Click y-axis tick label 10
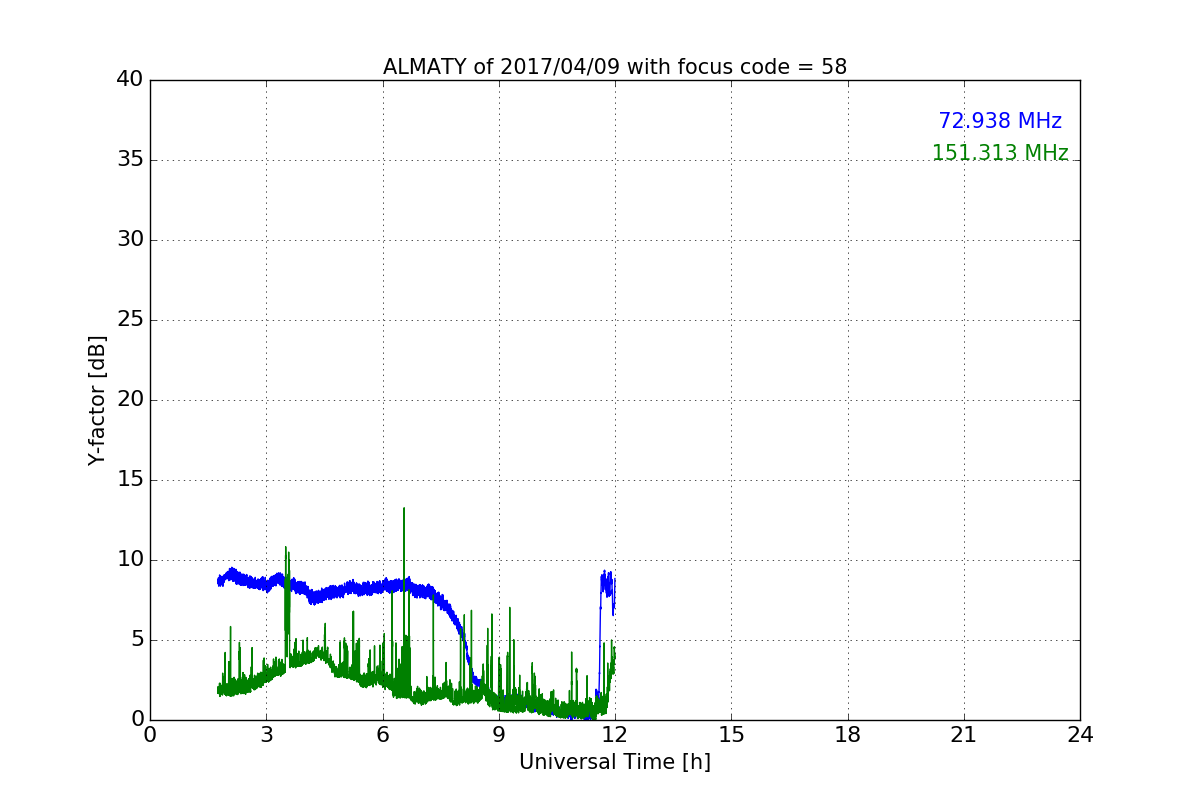Image resolution: width=1200 pixels, height=800 pixels. [x=130, y=560]
